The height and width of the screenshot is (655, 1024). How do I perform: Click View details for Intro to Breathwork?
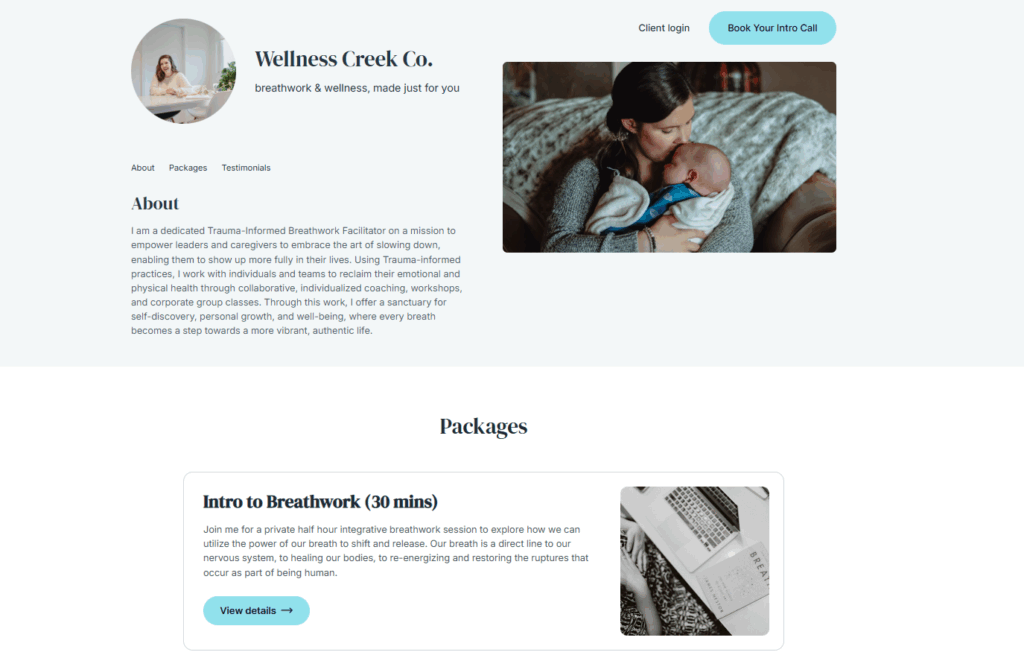[256, 611]
